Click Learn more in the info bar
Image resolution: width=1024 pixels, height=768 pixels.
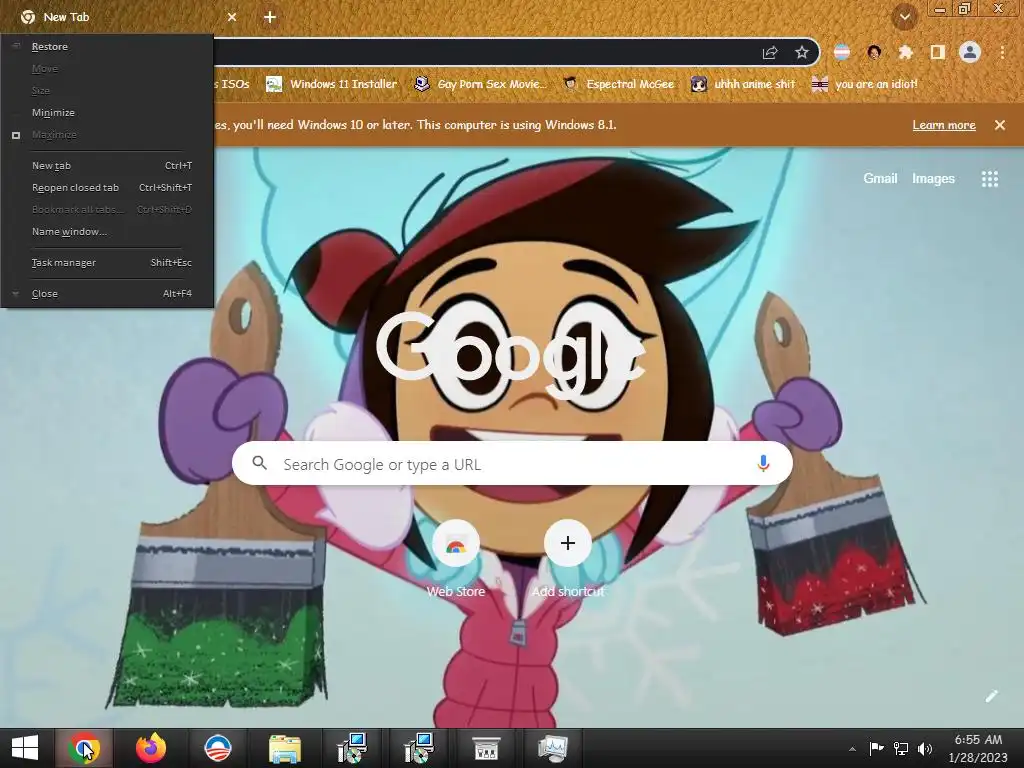(x=944, y=125)
